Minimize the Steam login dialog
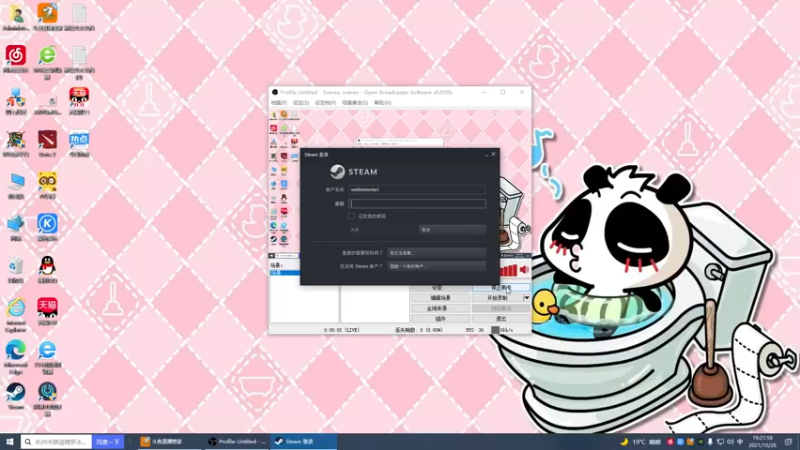800x450 pixels. tap(486, 155)
